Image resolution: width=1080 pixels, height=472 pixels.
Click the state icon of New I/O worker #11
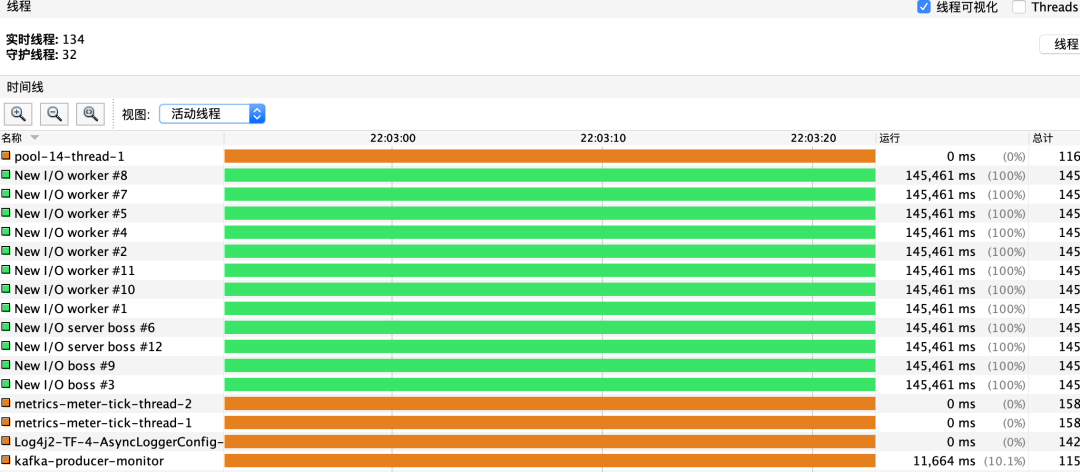(6, 270)
